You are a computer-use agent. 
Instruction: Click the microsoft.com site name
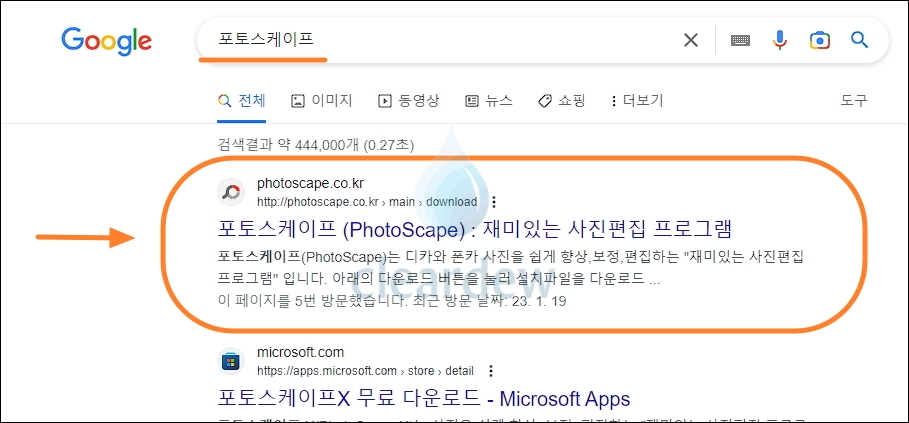click(300, 352)
